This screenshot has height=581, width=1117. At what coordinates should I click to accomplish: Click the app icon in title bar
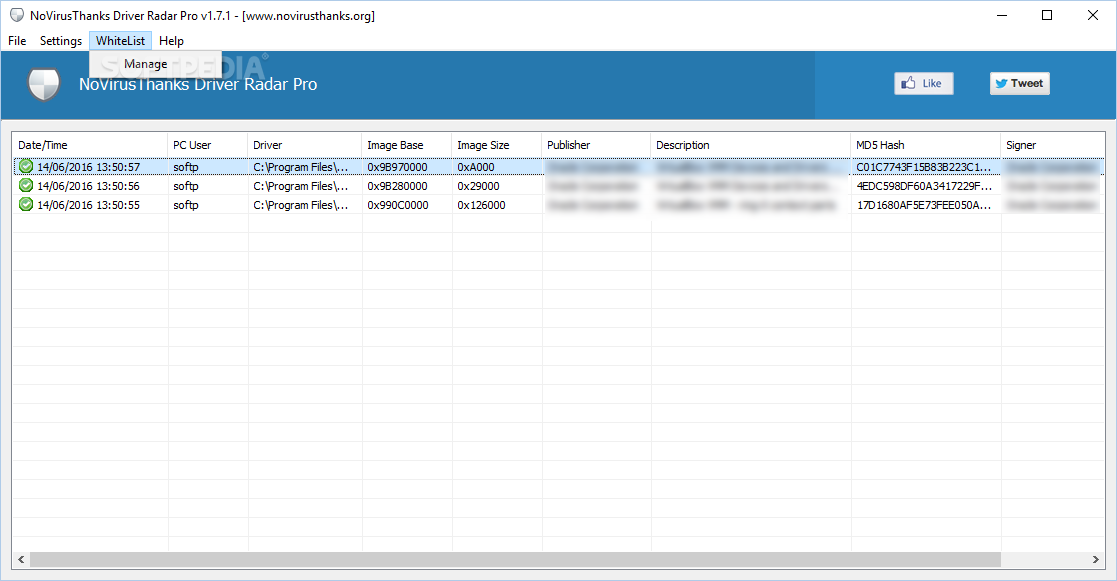tap(16, 15)
